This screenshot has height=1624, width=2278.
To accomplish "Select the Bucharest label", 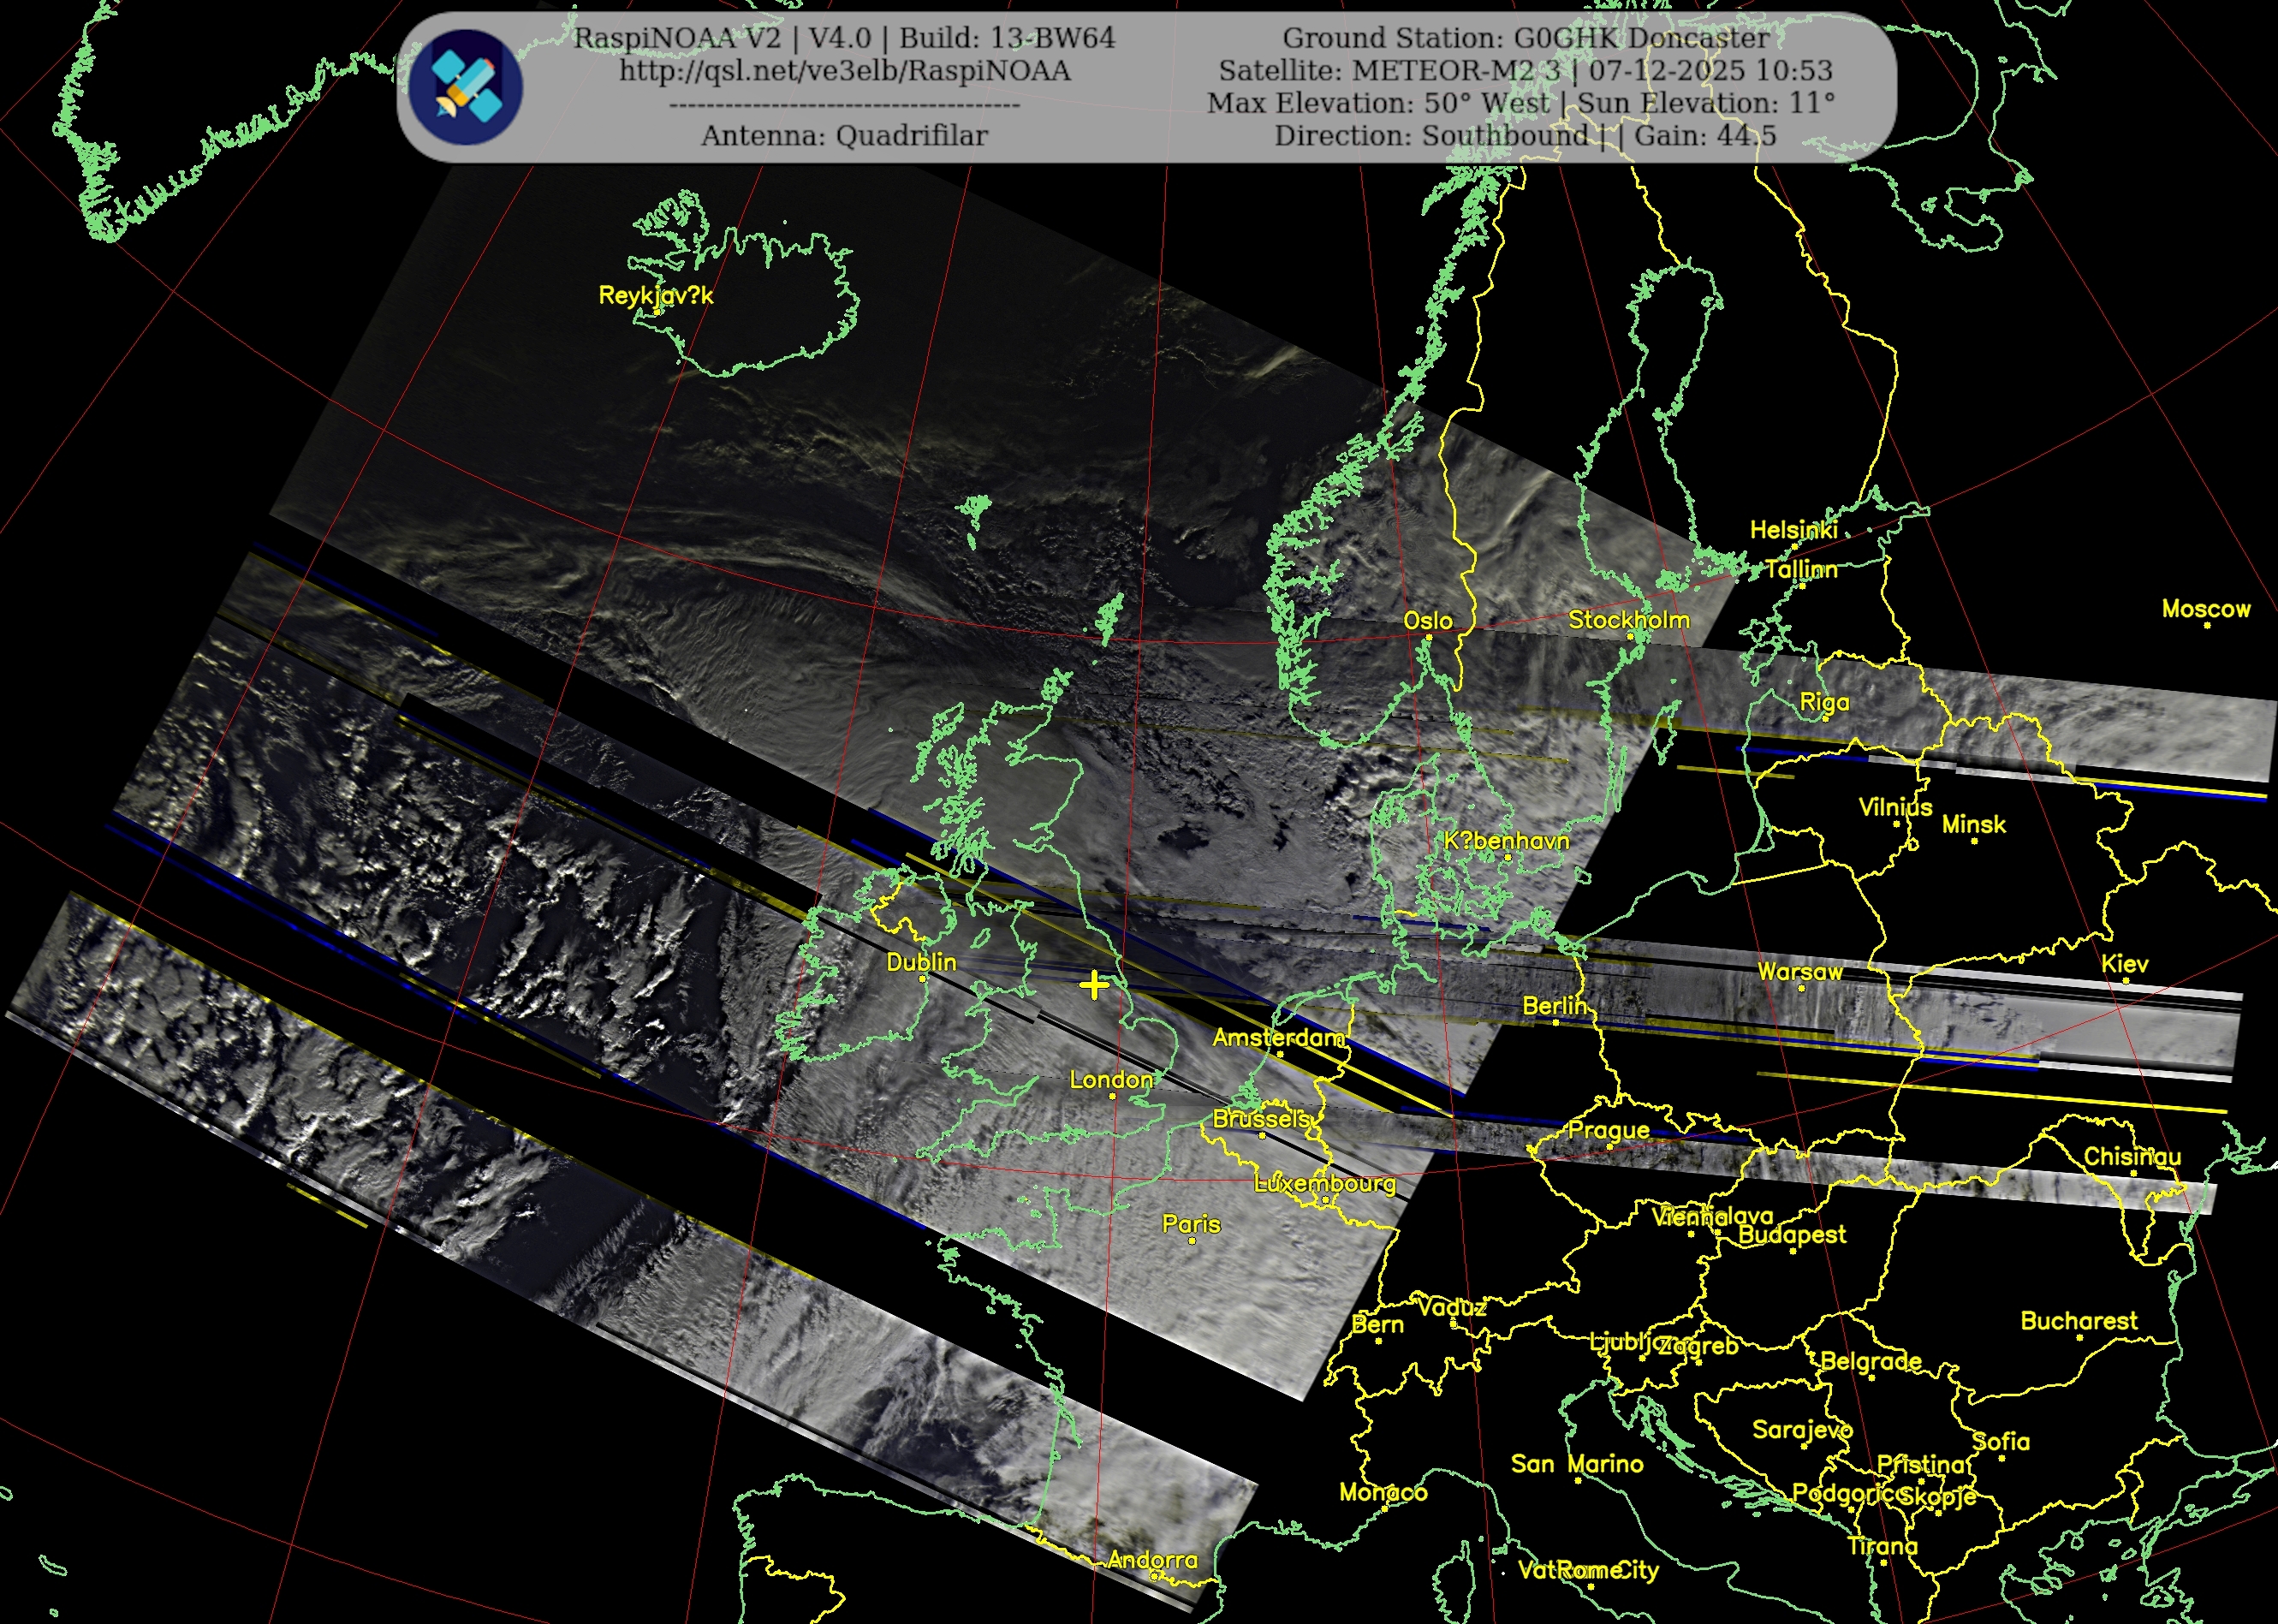I will (x=2078, y=1321).
